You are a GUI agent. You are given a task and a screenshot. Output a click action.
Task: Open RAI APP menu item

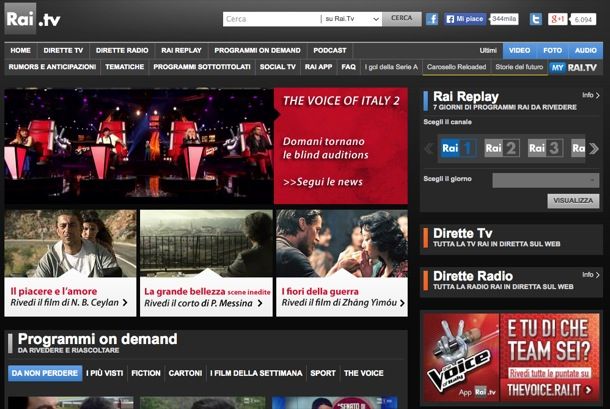pos(319,67)
